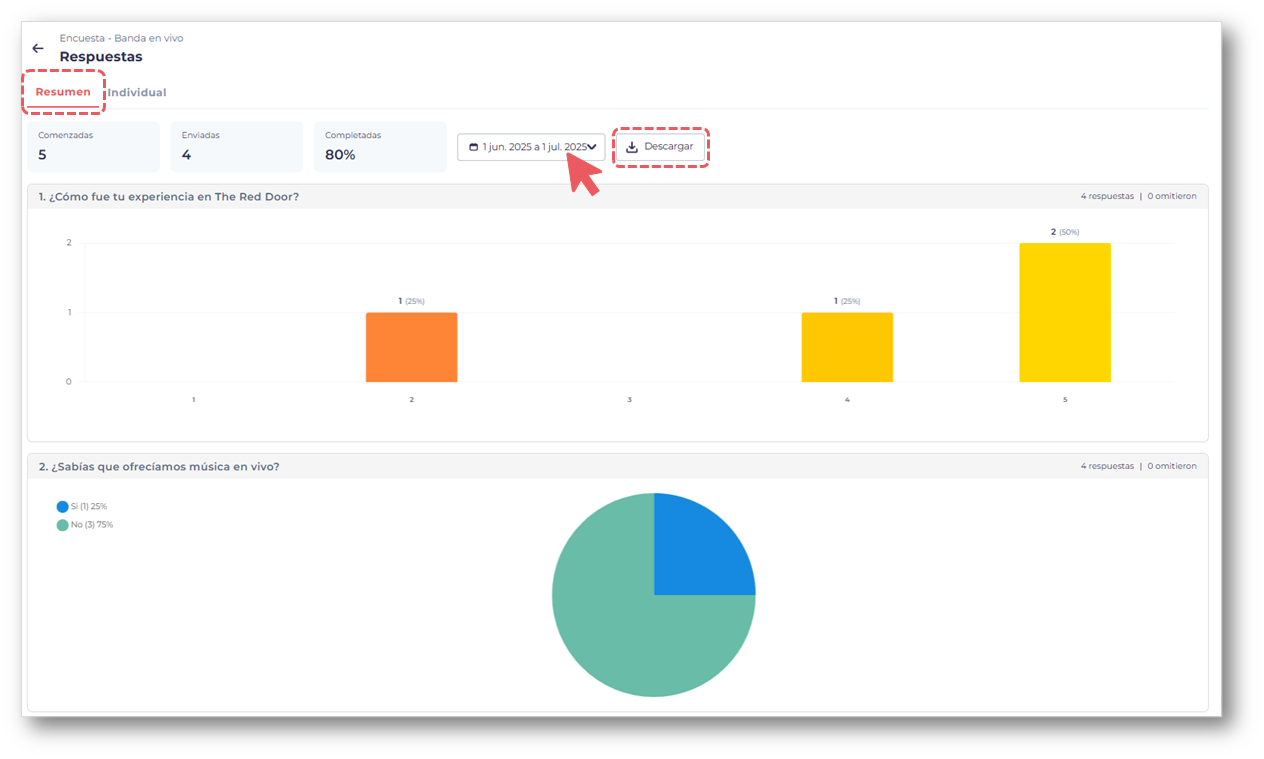1264x759 pixels.
Task: Click the download icon beside Descargar
Action: [632, 147]
